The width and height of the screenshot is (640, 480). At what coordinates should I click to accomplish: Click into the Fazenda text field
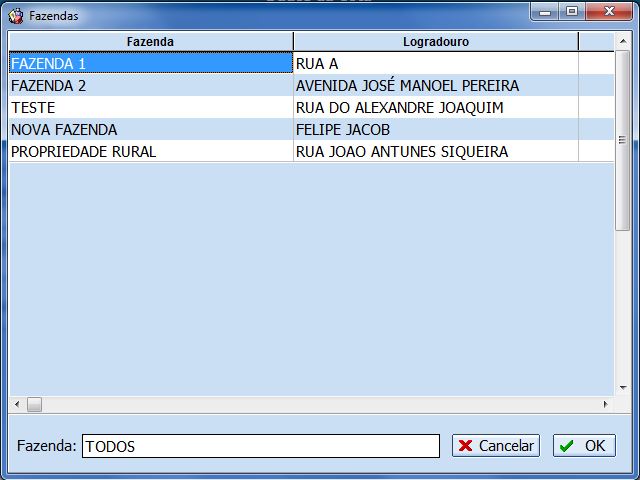point(260,446)
